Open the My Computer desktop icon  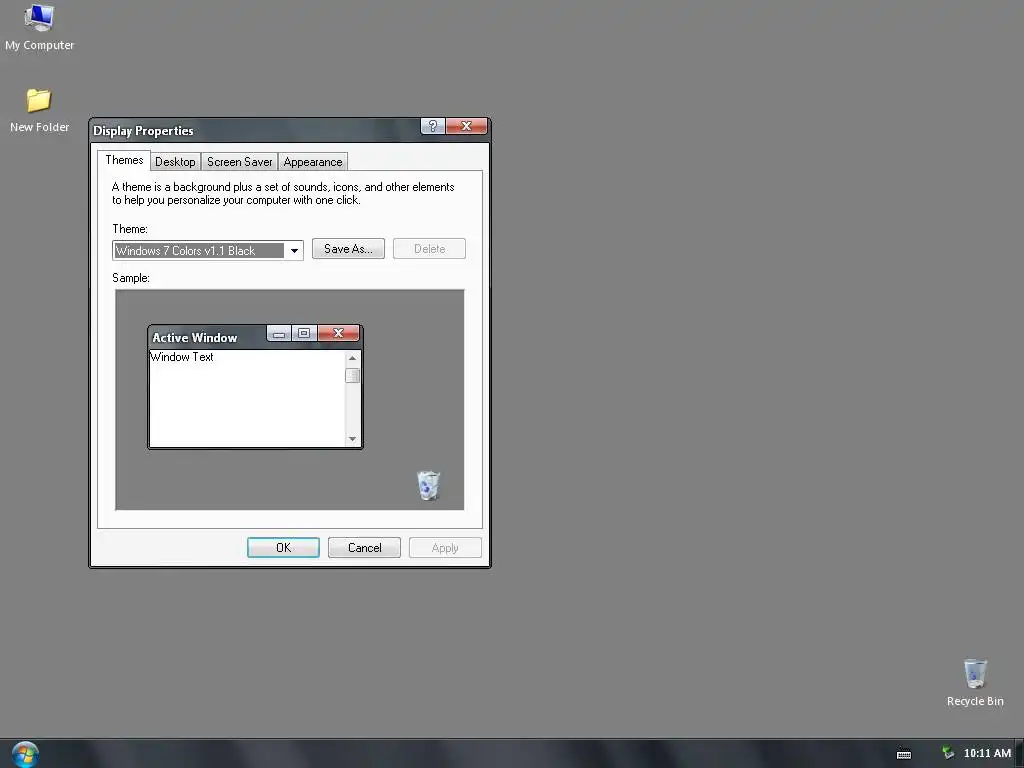click(x=39, y=27)
